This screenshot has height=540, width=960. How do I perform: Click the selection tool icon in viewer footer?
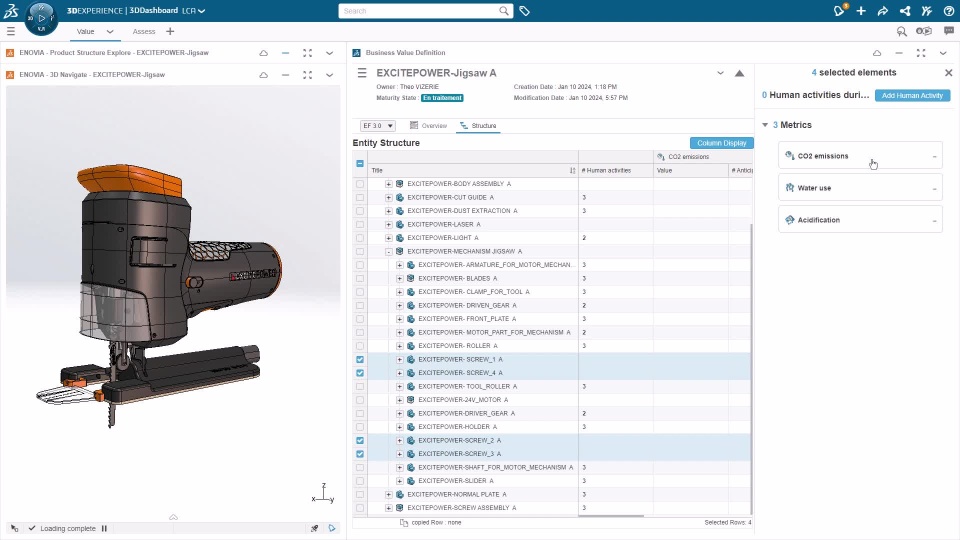pos(14,528)
